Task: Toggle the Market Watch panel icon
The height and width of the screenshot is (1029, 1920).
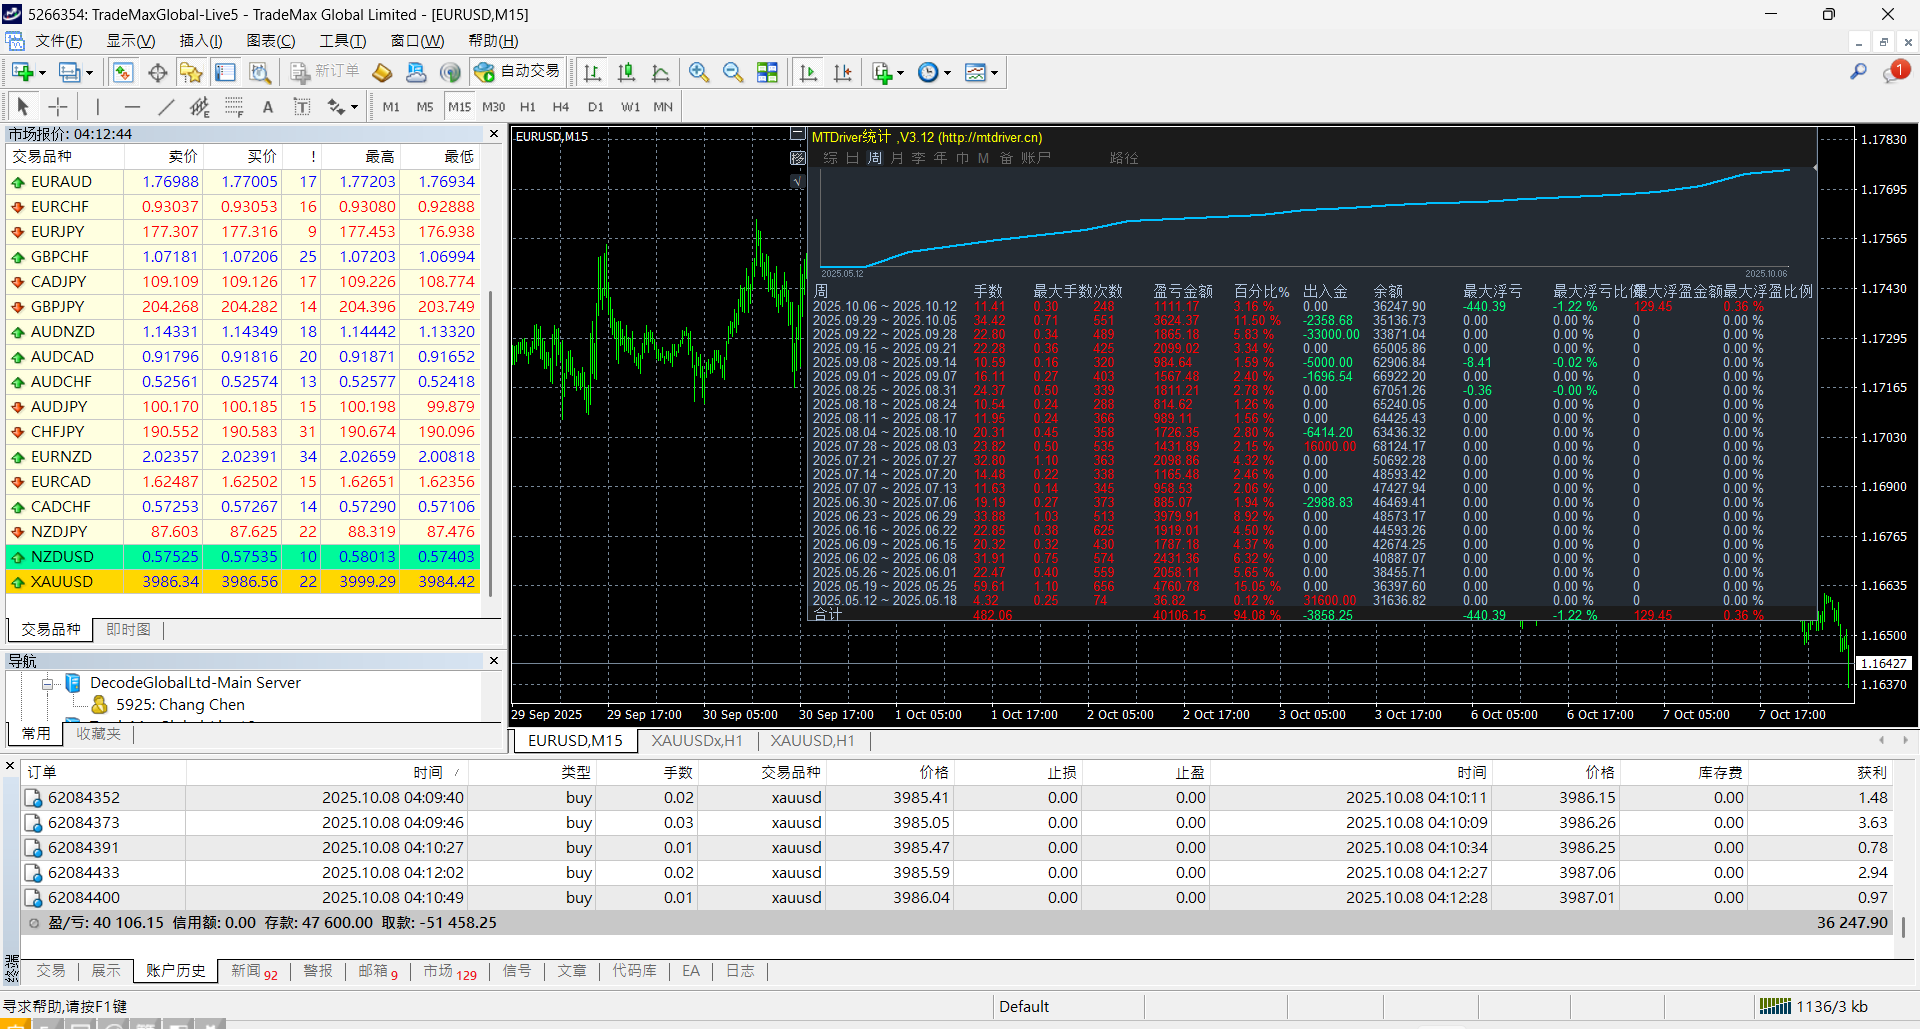Action: pos(123,72)
